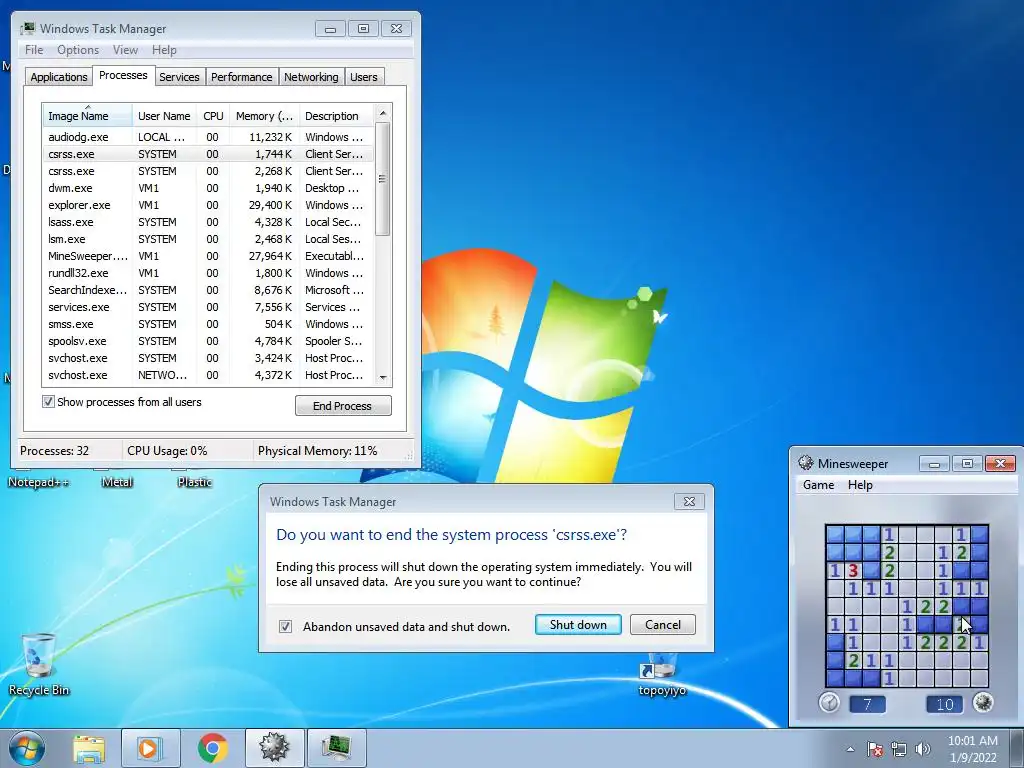Open the Recycle Bin desktop icon
This screenshot has height=768, width=1024.
[39, 665]
